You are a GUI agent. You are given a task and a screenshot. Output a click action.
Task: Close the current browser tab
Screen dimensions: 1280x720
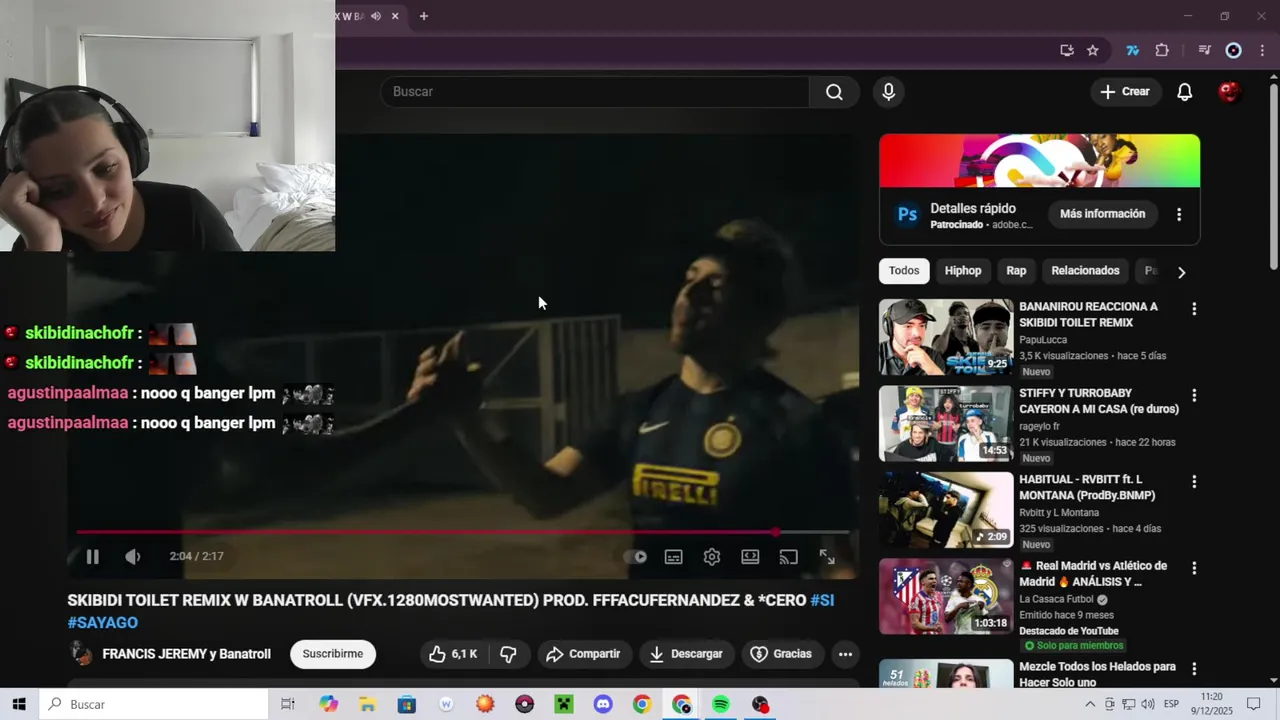[395, 16]
